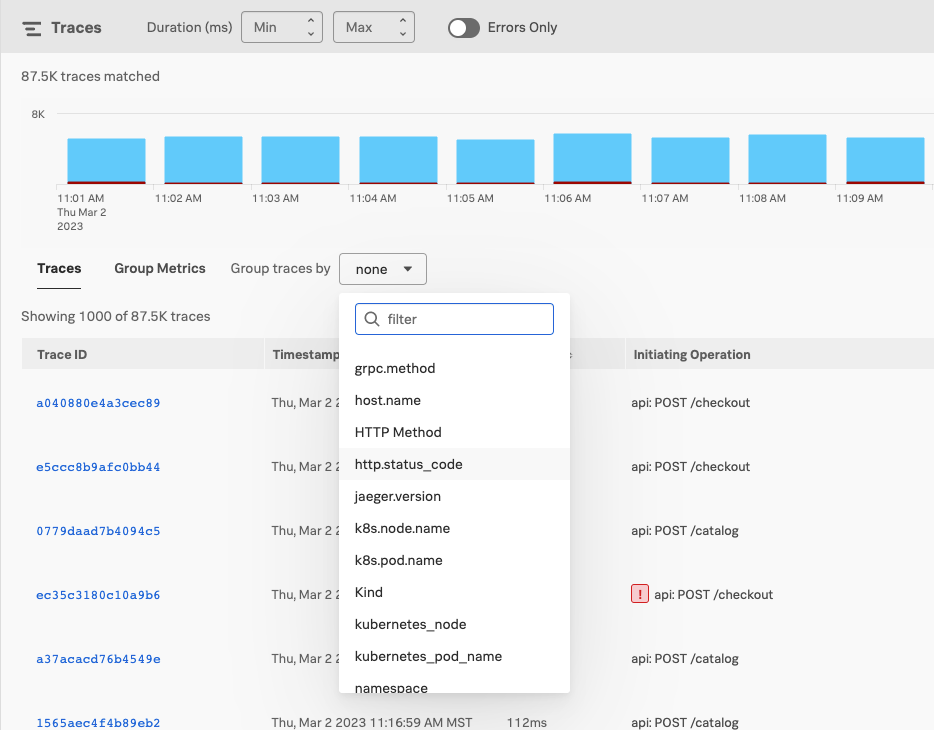The image size is (934, 730).
Task: Select kubernetes_node option
Action: click(454, 625)
